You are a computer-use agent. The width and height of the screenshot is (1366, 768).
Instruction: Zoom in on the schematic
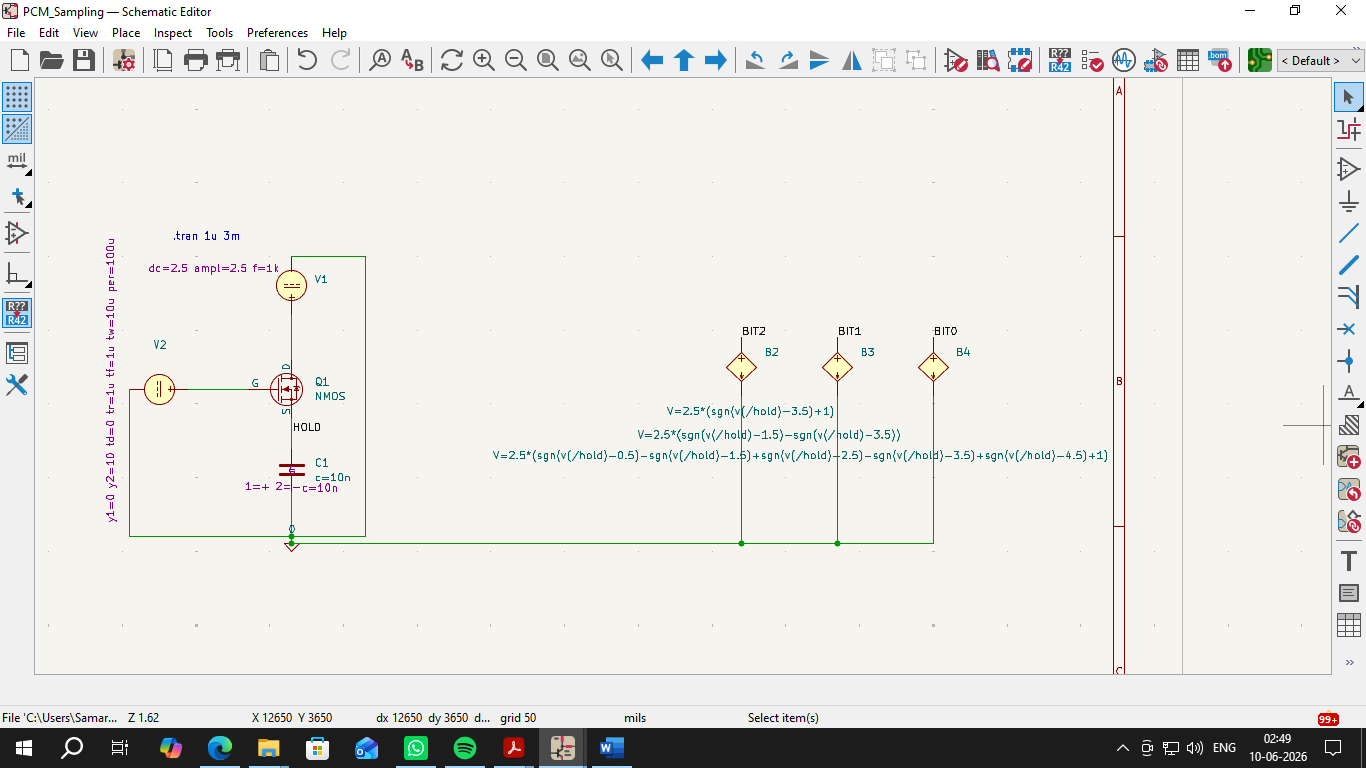click(x=484, y=60)
